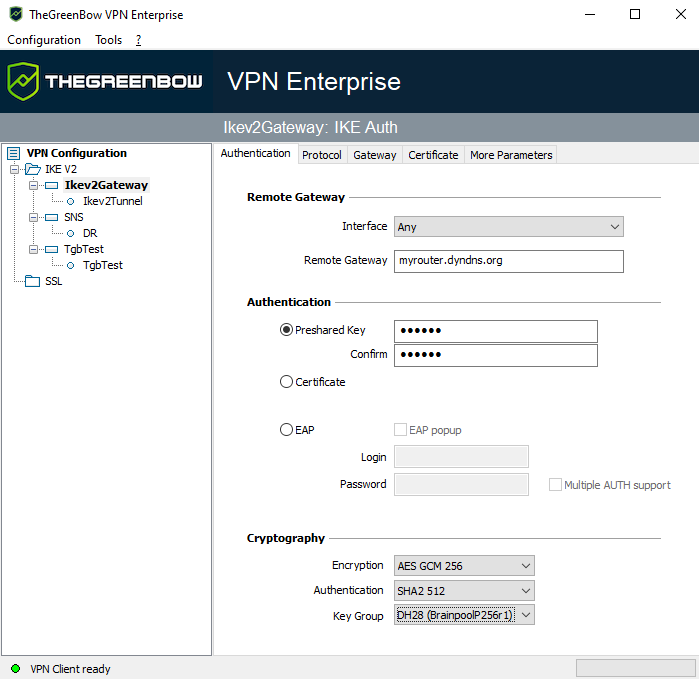Image resolution: width=699 pixels, height=679 pixels.
Task: Click the SNS gateway icon
Action: click(x=51, y=217)
